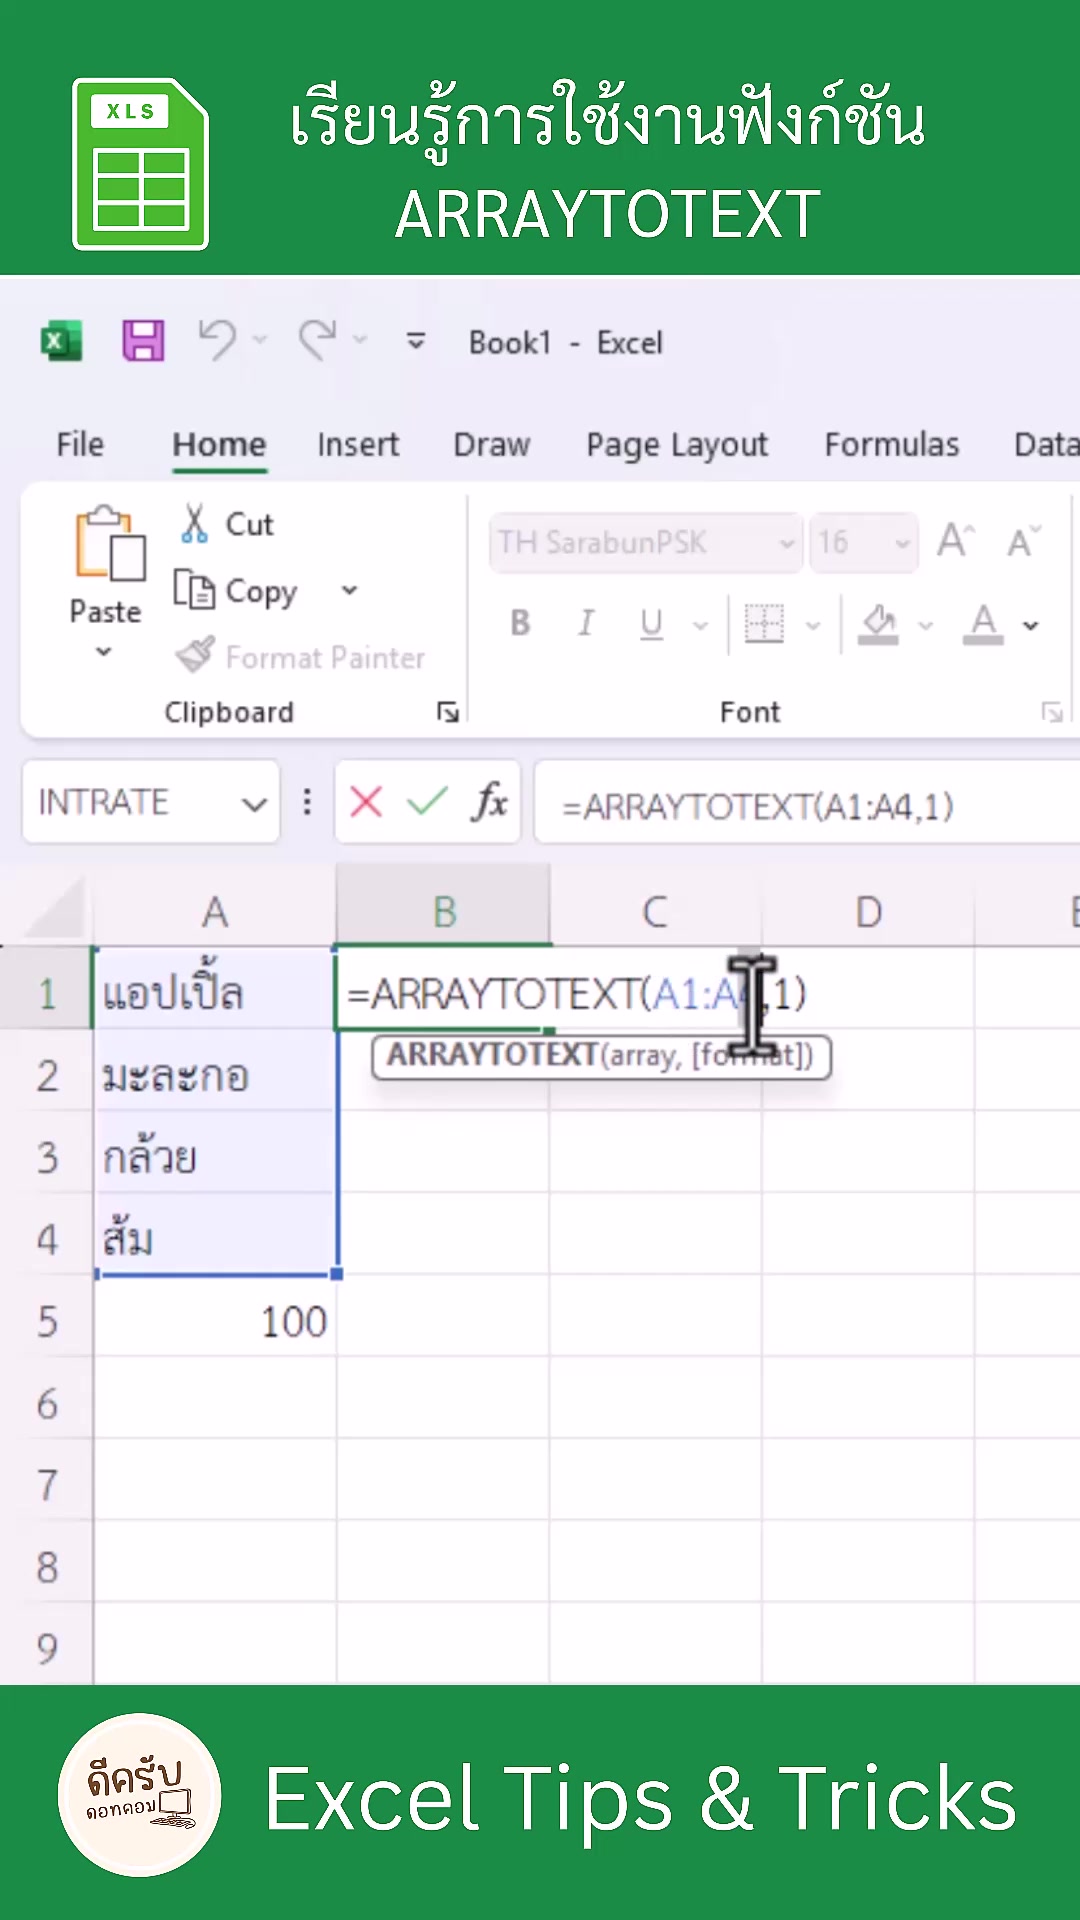
Task: Open the redo history dropdown arrow
Action: point(360,341)
